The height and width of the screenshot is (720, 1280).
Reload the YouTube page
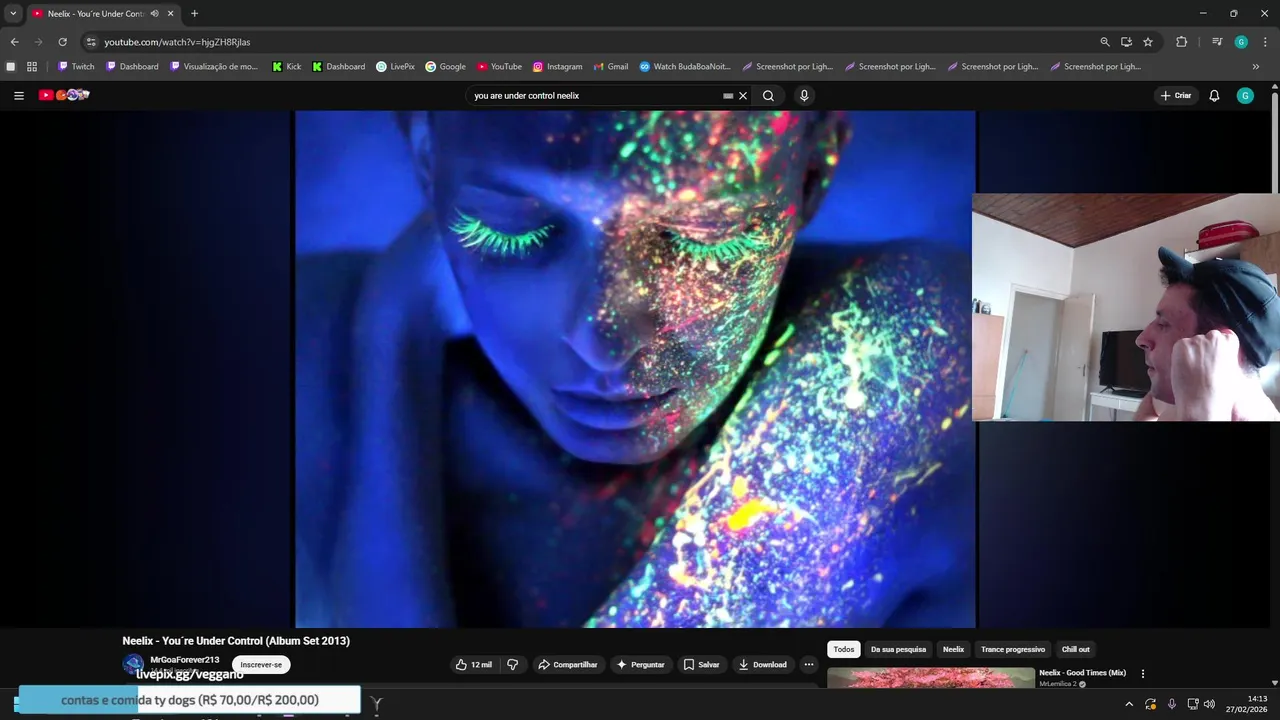(x=62, y=42)
